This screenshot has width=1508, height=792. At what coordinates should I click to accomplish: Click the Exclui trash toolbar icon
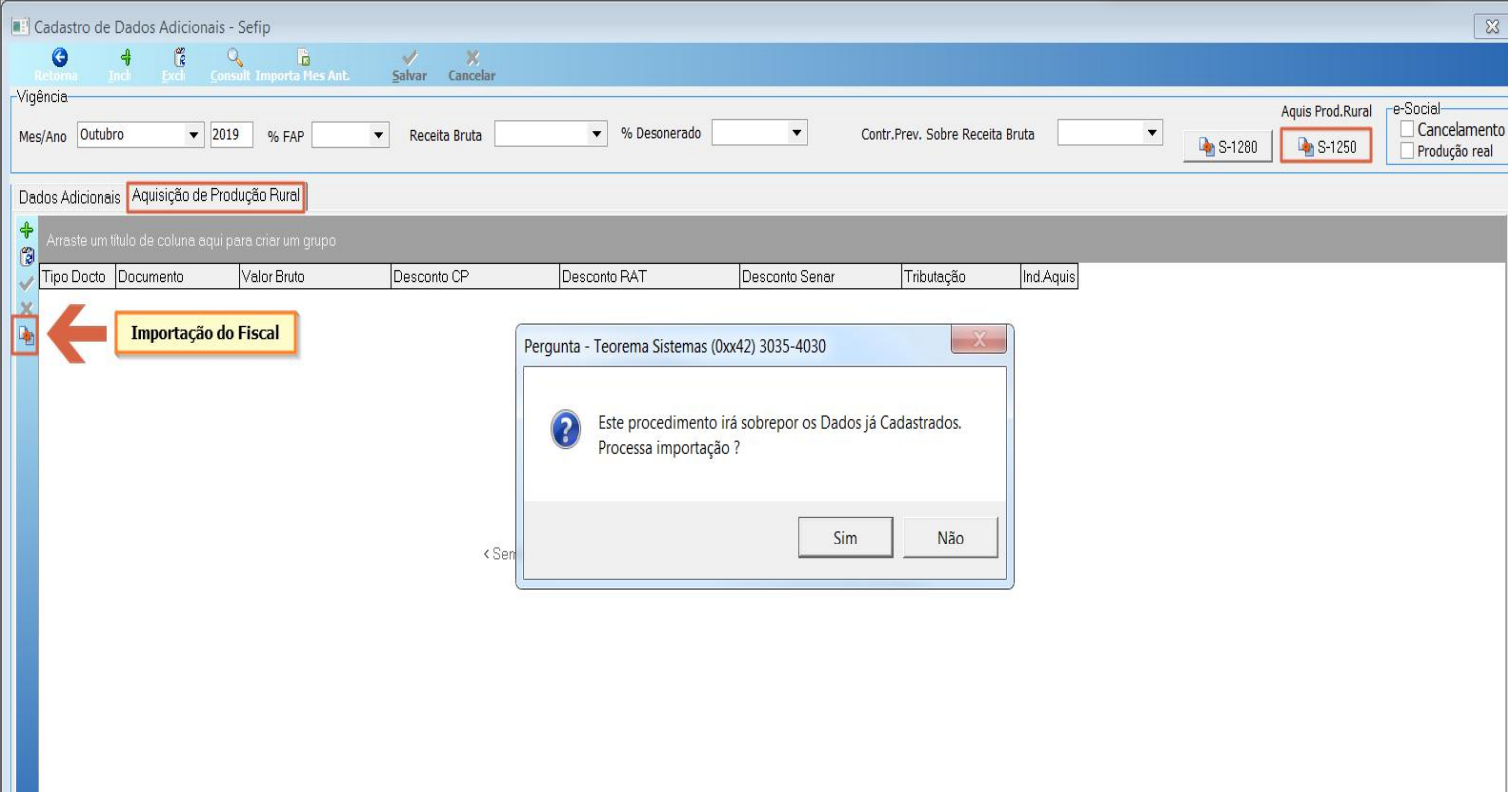tap(179, 58)
